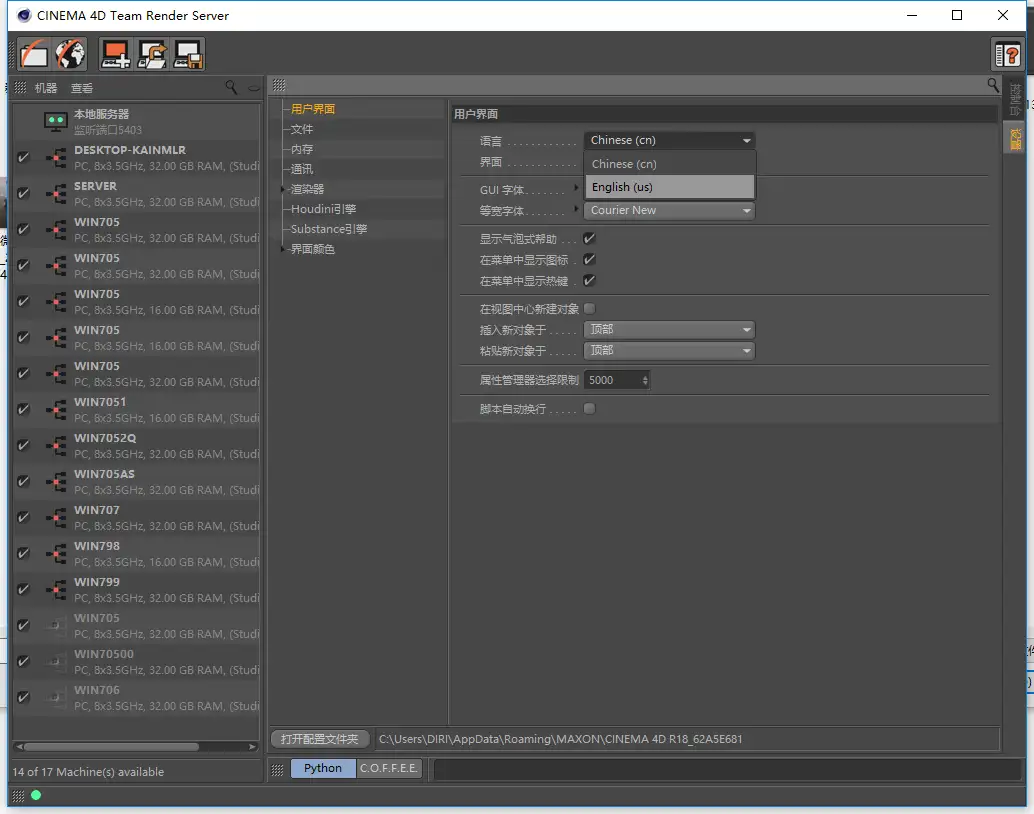Click the greyed icon of WIN70500
Screen dimensions: 1034x814
pyautogui.click(x=57, y=662)
